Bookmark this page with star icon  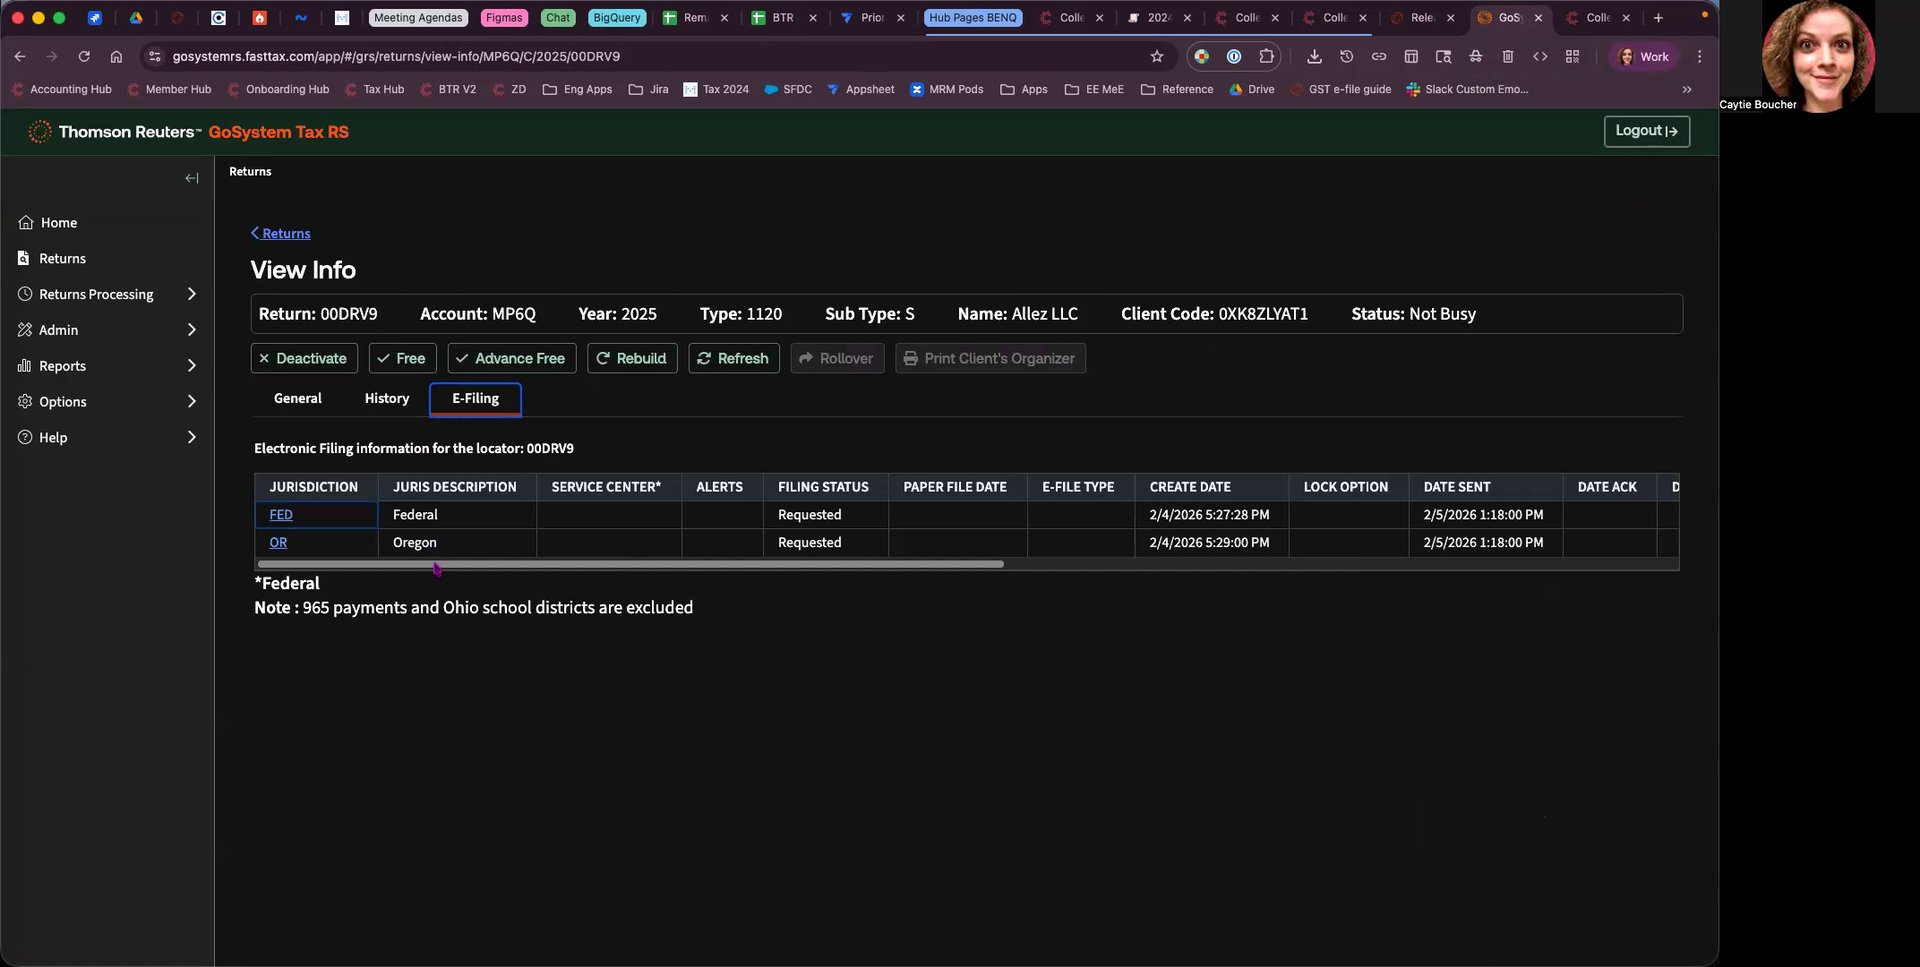1157,57
